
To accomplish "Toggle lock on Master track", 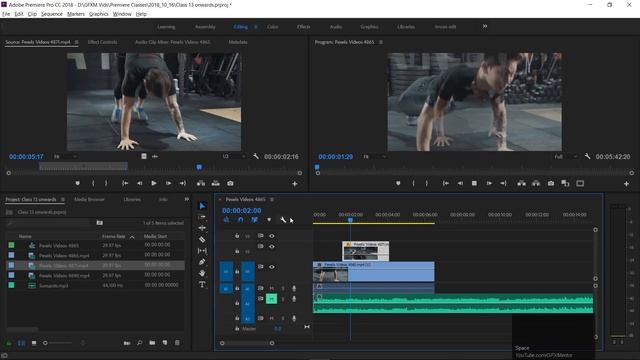I will pyautogui.click(x=237, y=328).
